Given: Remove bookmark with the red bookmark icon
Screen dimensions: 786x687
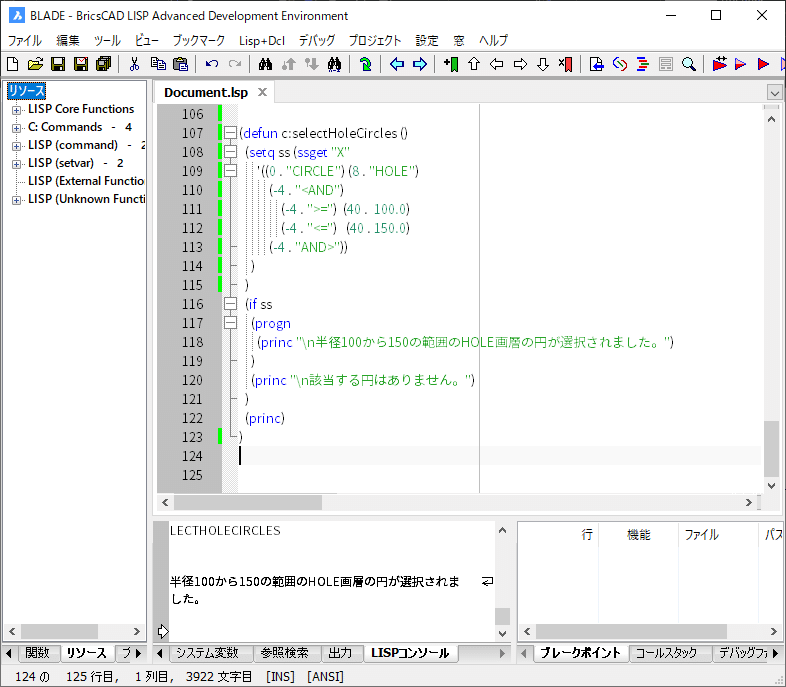Looking at the screenshot, I should pos(566,64).
